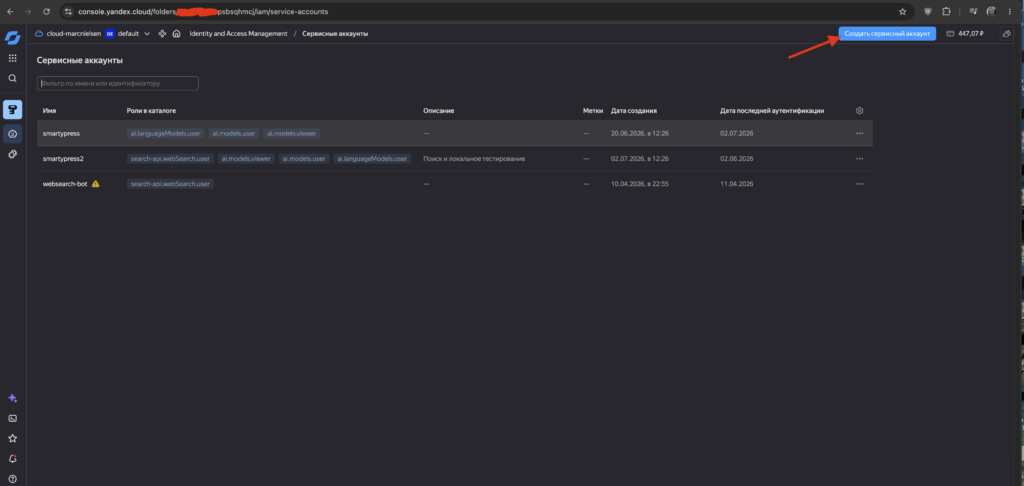This screenshot has height=486, width=1024.
Task: Open the browser three-dot menu
Action: click(1010, 12)
